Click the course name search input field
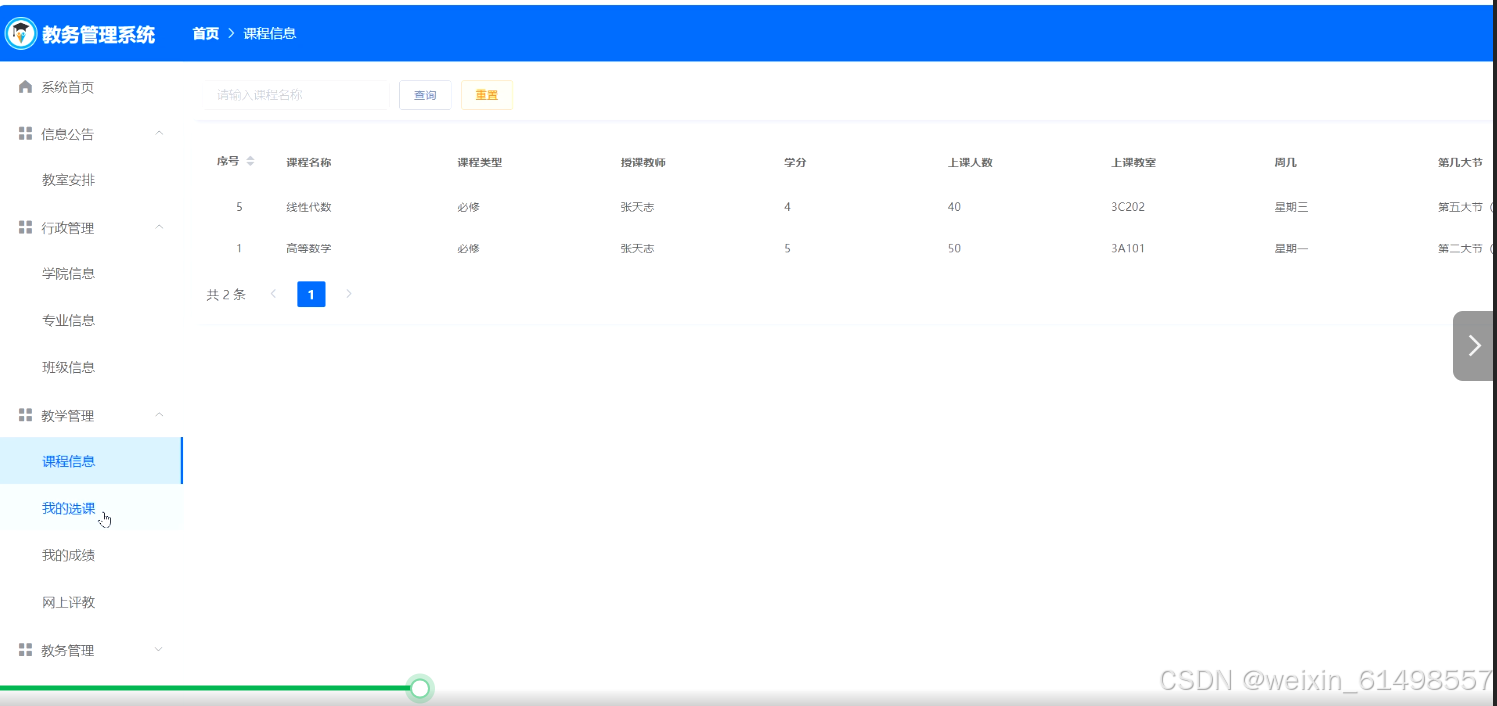1497x706 pixels. [295, 94]
